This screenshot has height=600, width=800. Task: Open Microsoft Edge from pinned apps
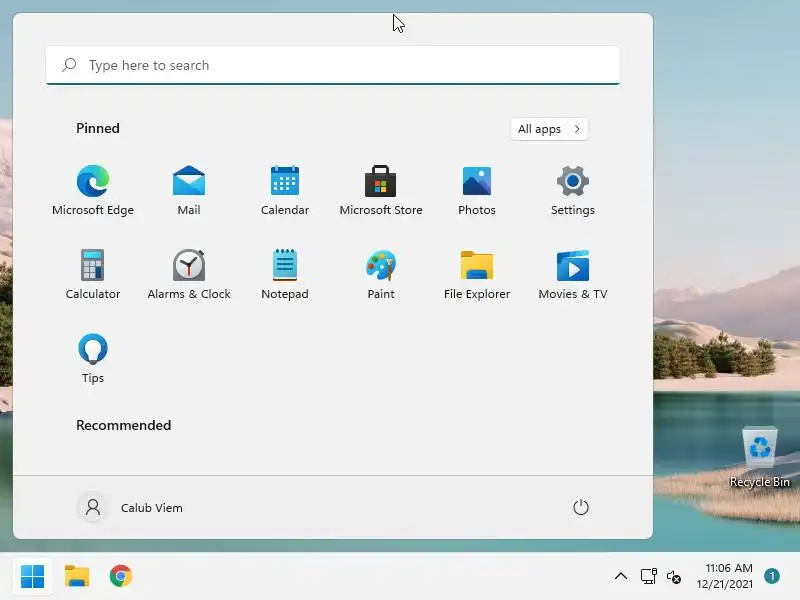click(x=93, y=190)
